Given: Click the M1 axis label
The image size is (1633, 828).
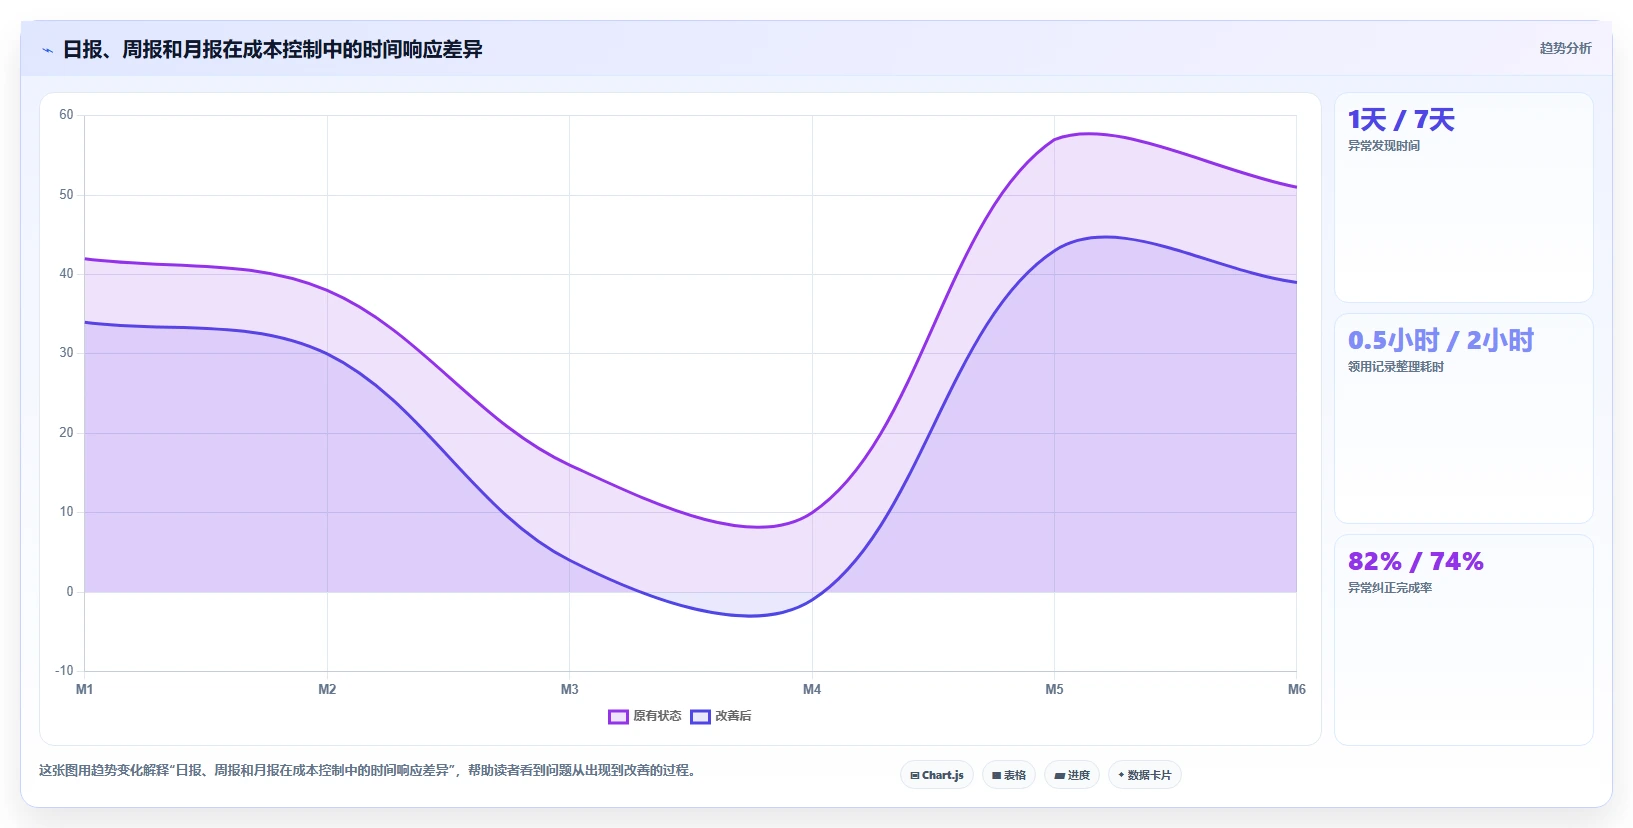Looking at the screenshot, I should [85, 689].
